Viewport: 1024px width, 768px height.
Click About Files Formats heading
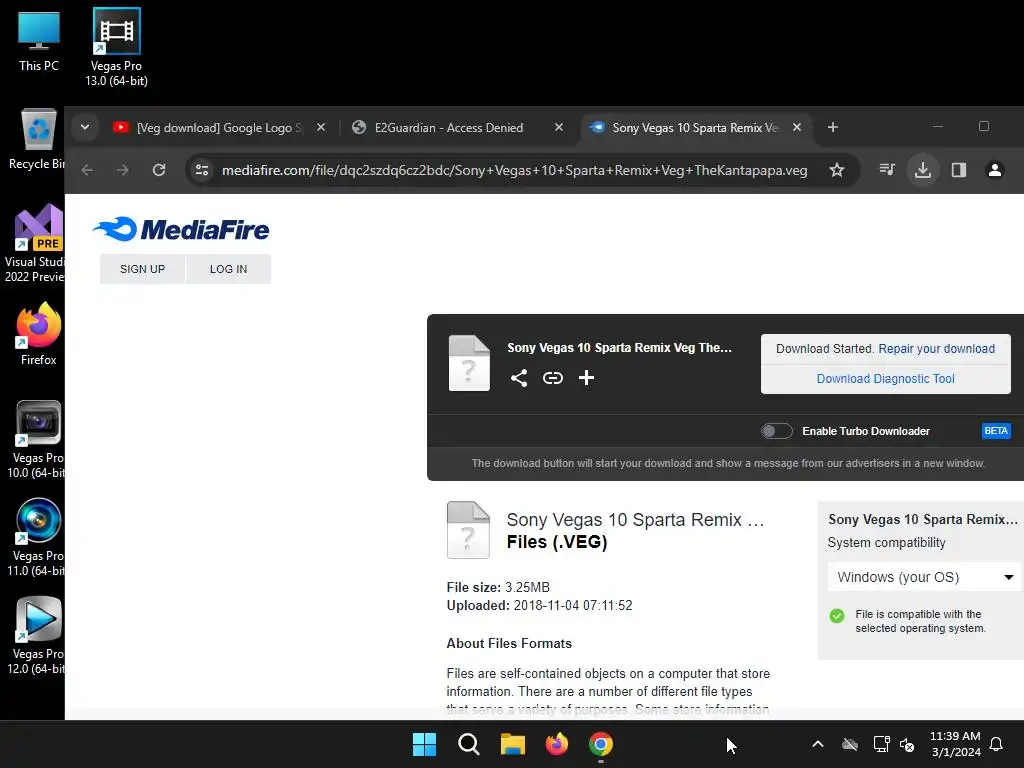pyautogui.click(x=509, y=643)
